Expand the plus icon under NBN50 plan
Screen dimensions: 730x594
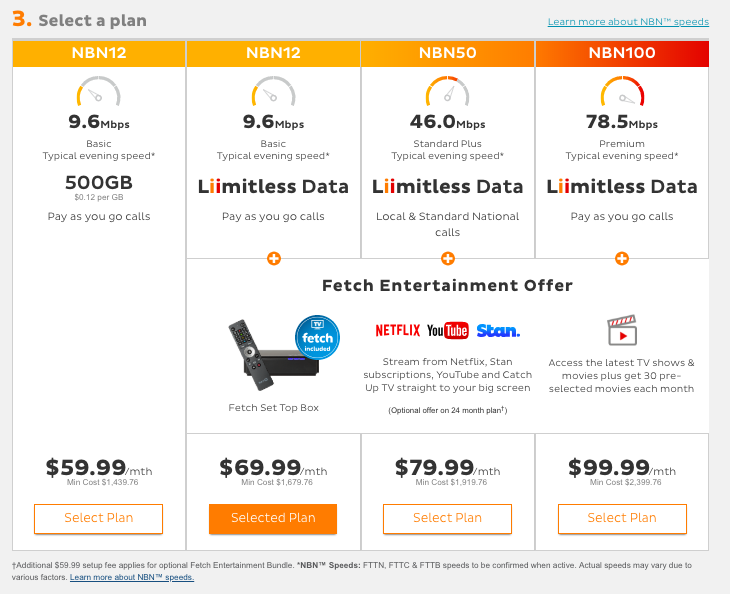pos(448,258)
